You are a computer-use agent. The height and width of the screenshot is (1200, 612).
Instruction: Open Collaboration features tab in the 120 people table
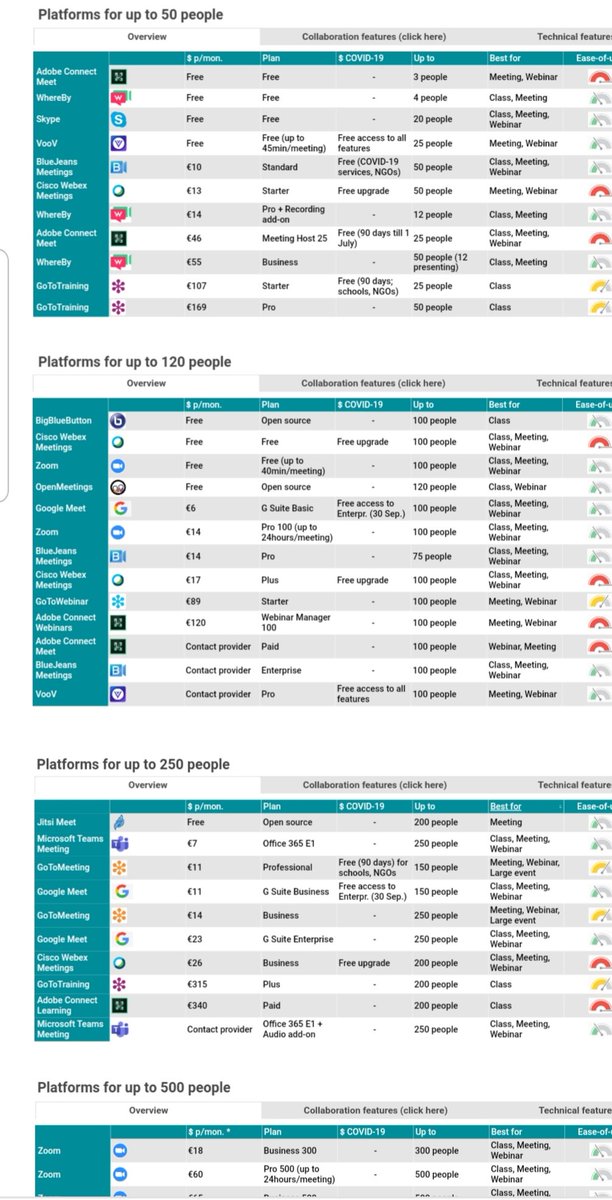pyautogui.click(x=373, y=383)
